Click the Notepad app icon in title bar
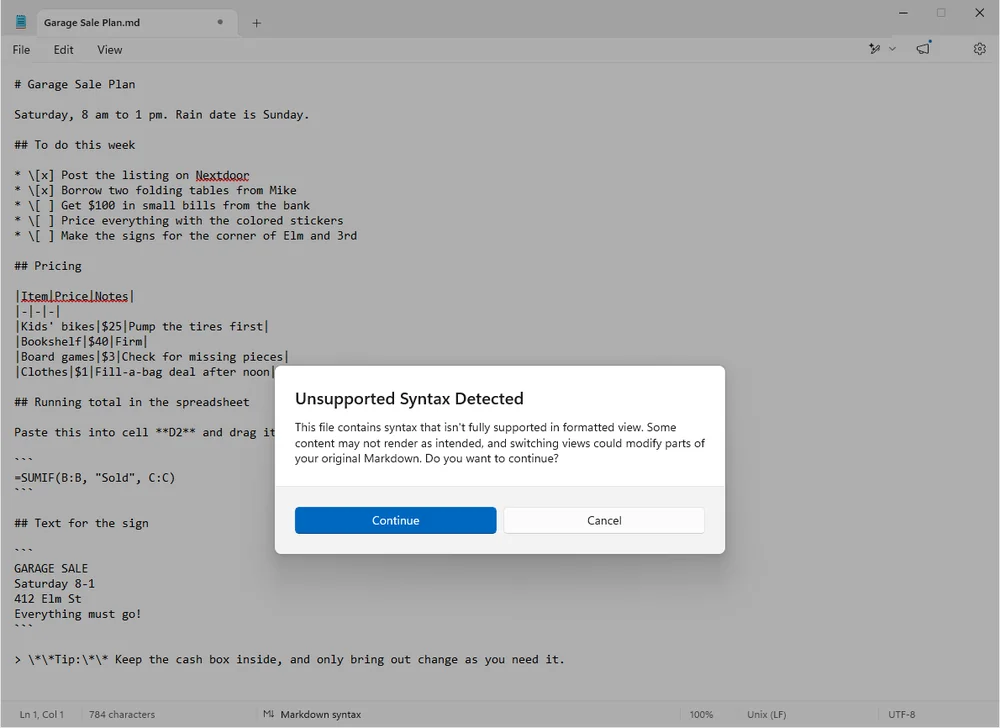 tap(21, 22)
